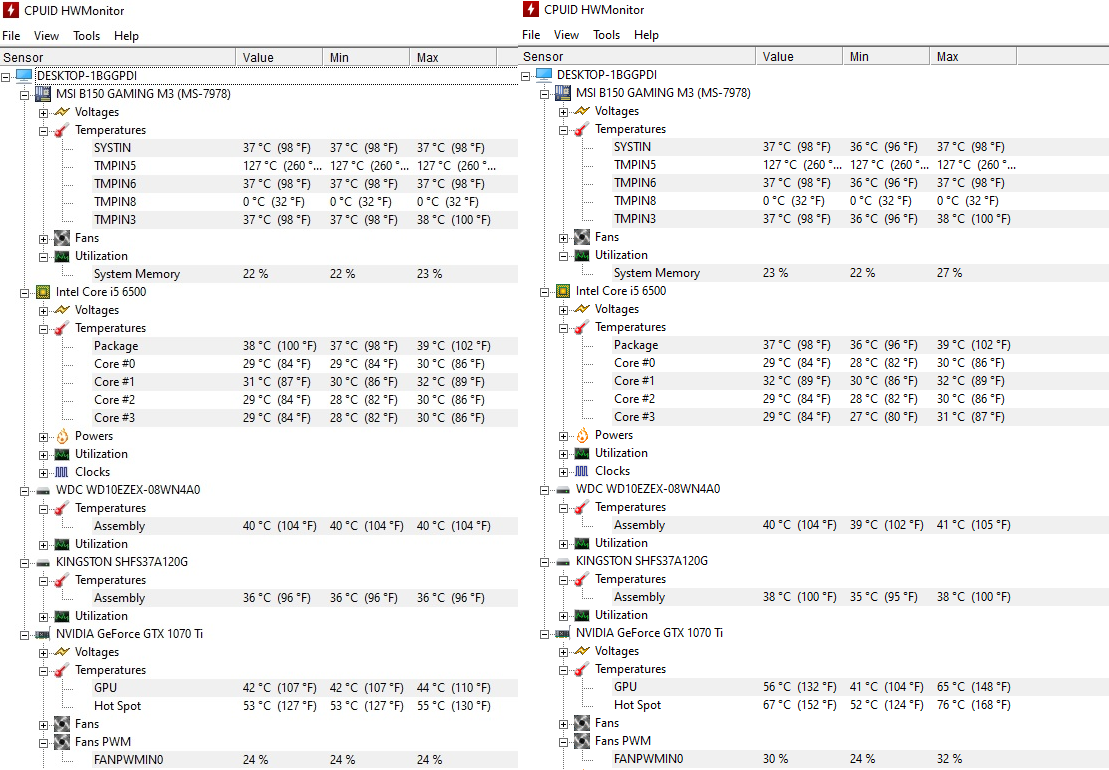1109x770 pixels.
Task: Collapse DESKTOP-1BGGPDI root node in left window
Action: (x=6, y=76)
